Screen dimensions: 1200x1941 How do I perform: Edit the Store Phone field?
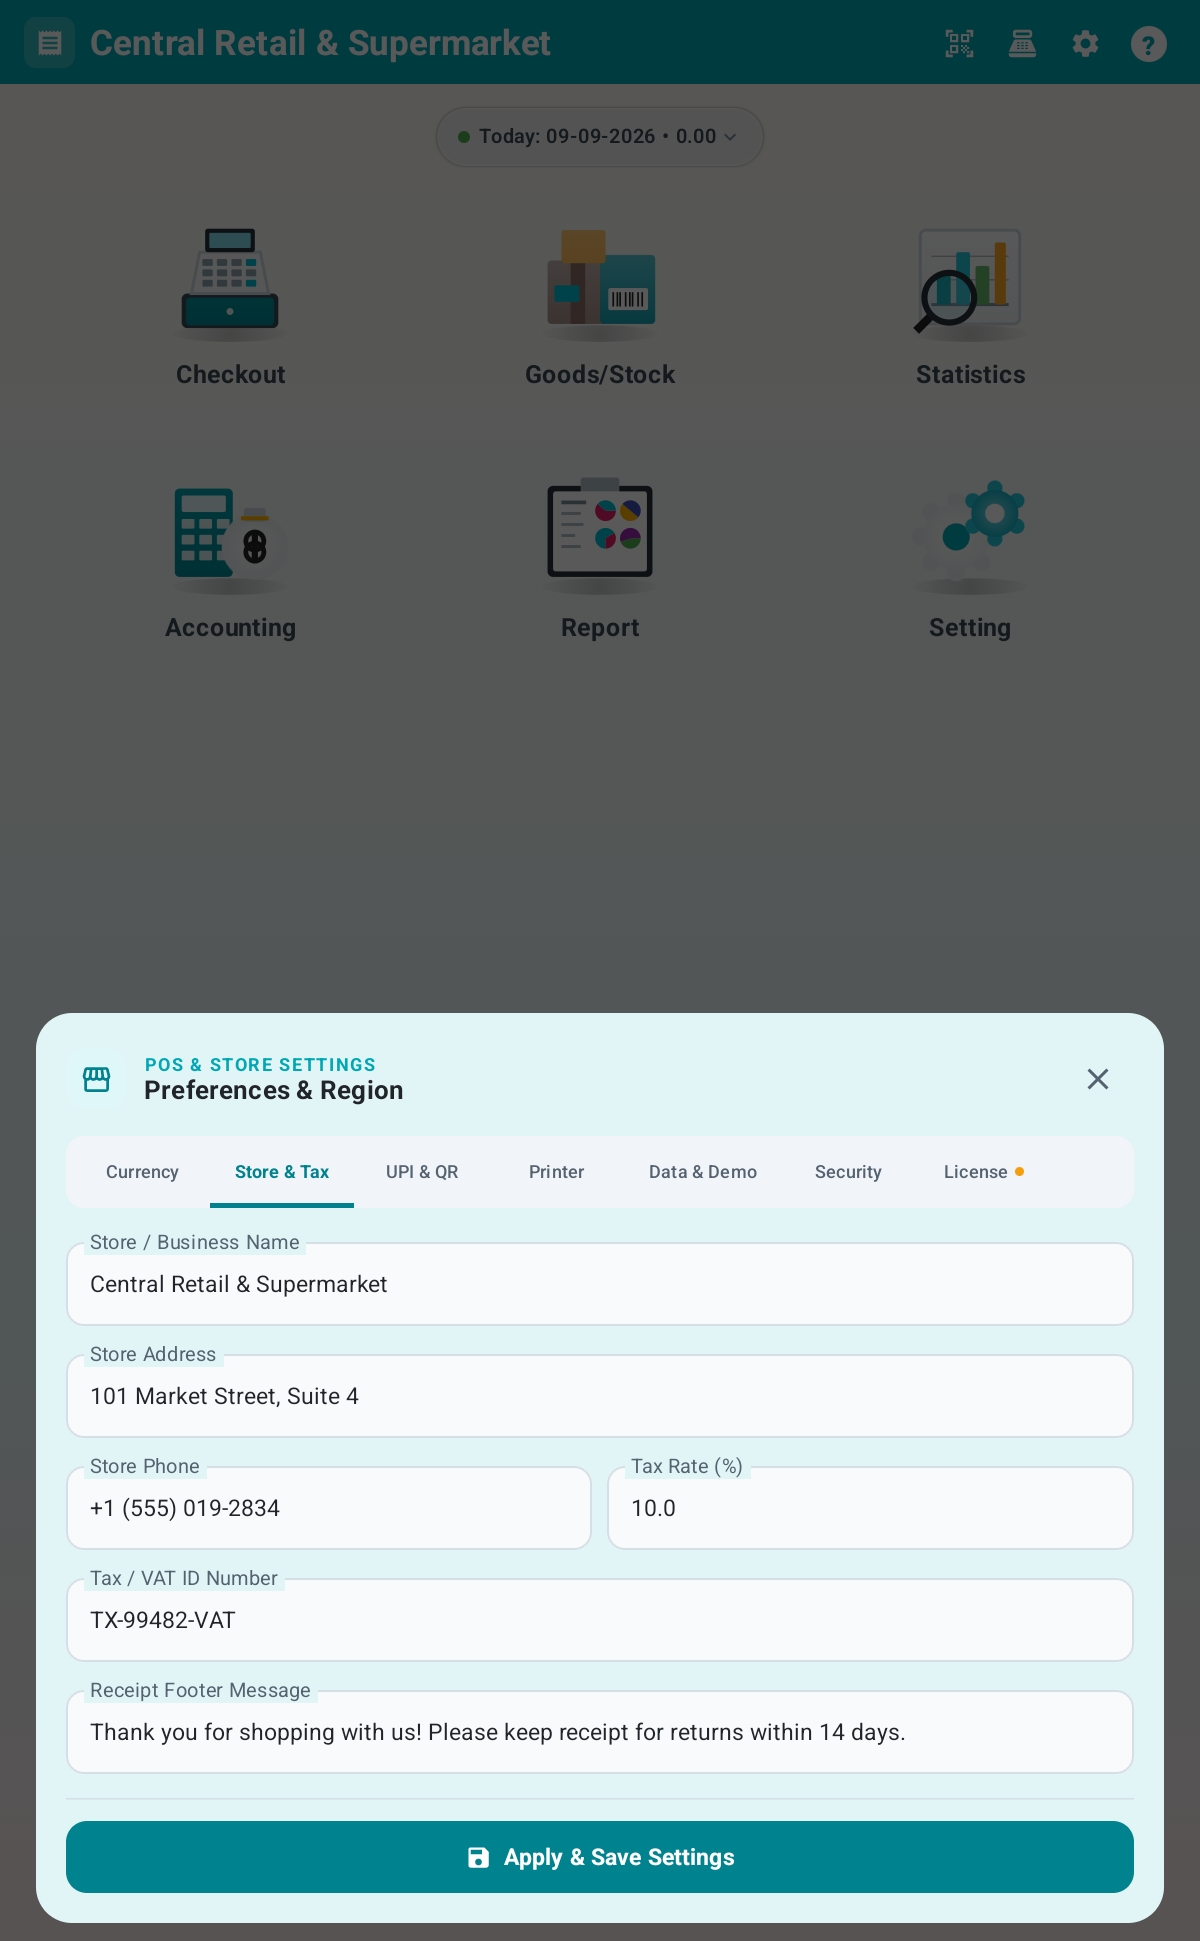(329, 1508)
